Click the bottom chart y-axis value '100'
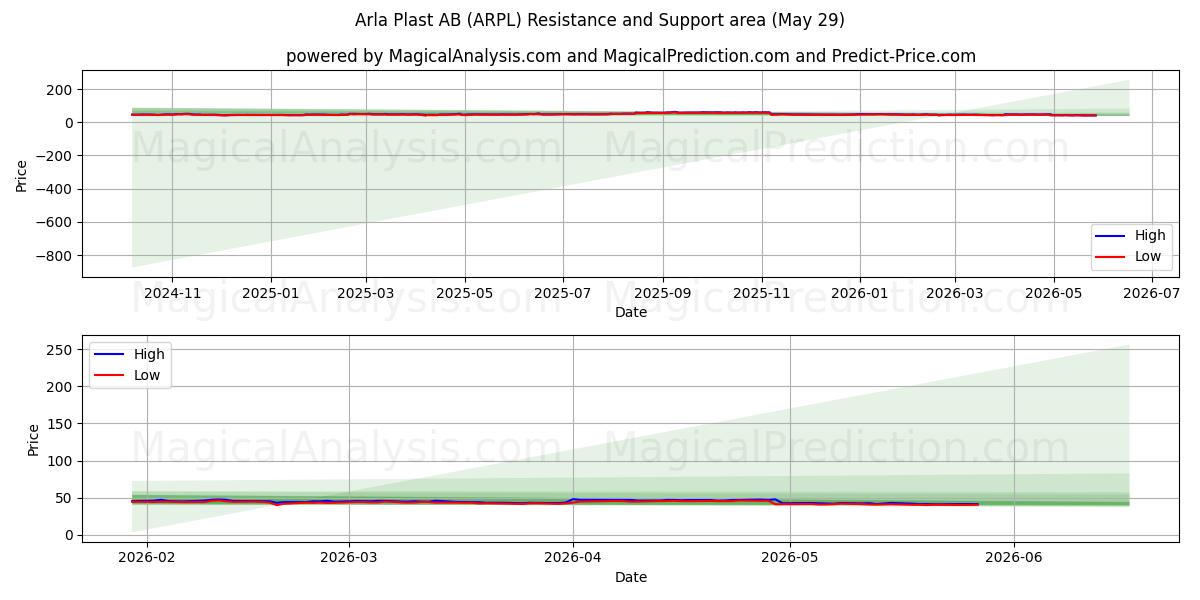The height and width of the screenshot is (600, 1200). pyautogui.click(x=60, y=461)
